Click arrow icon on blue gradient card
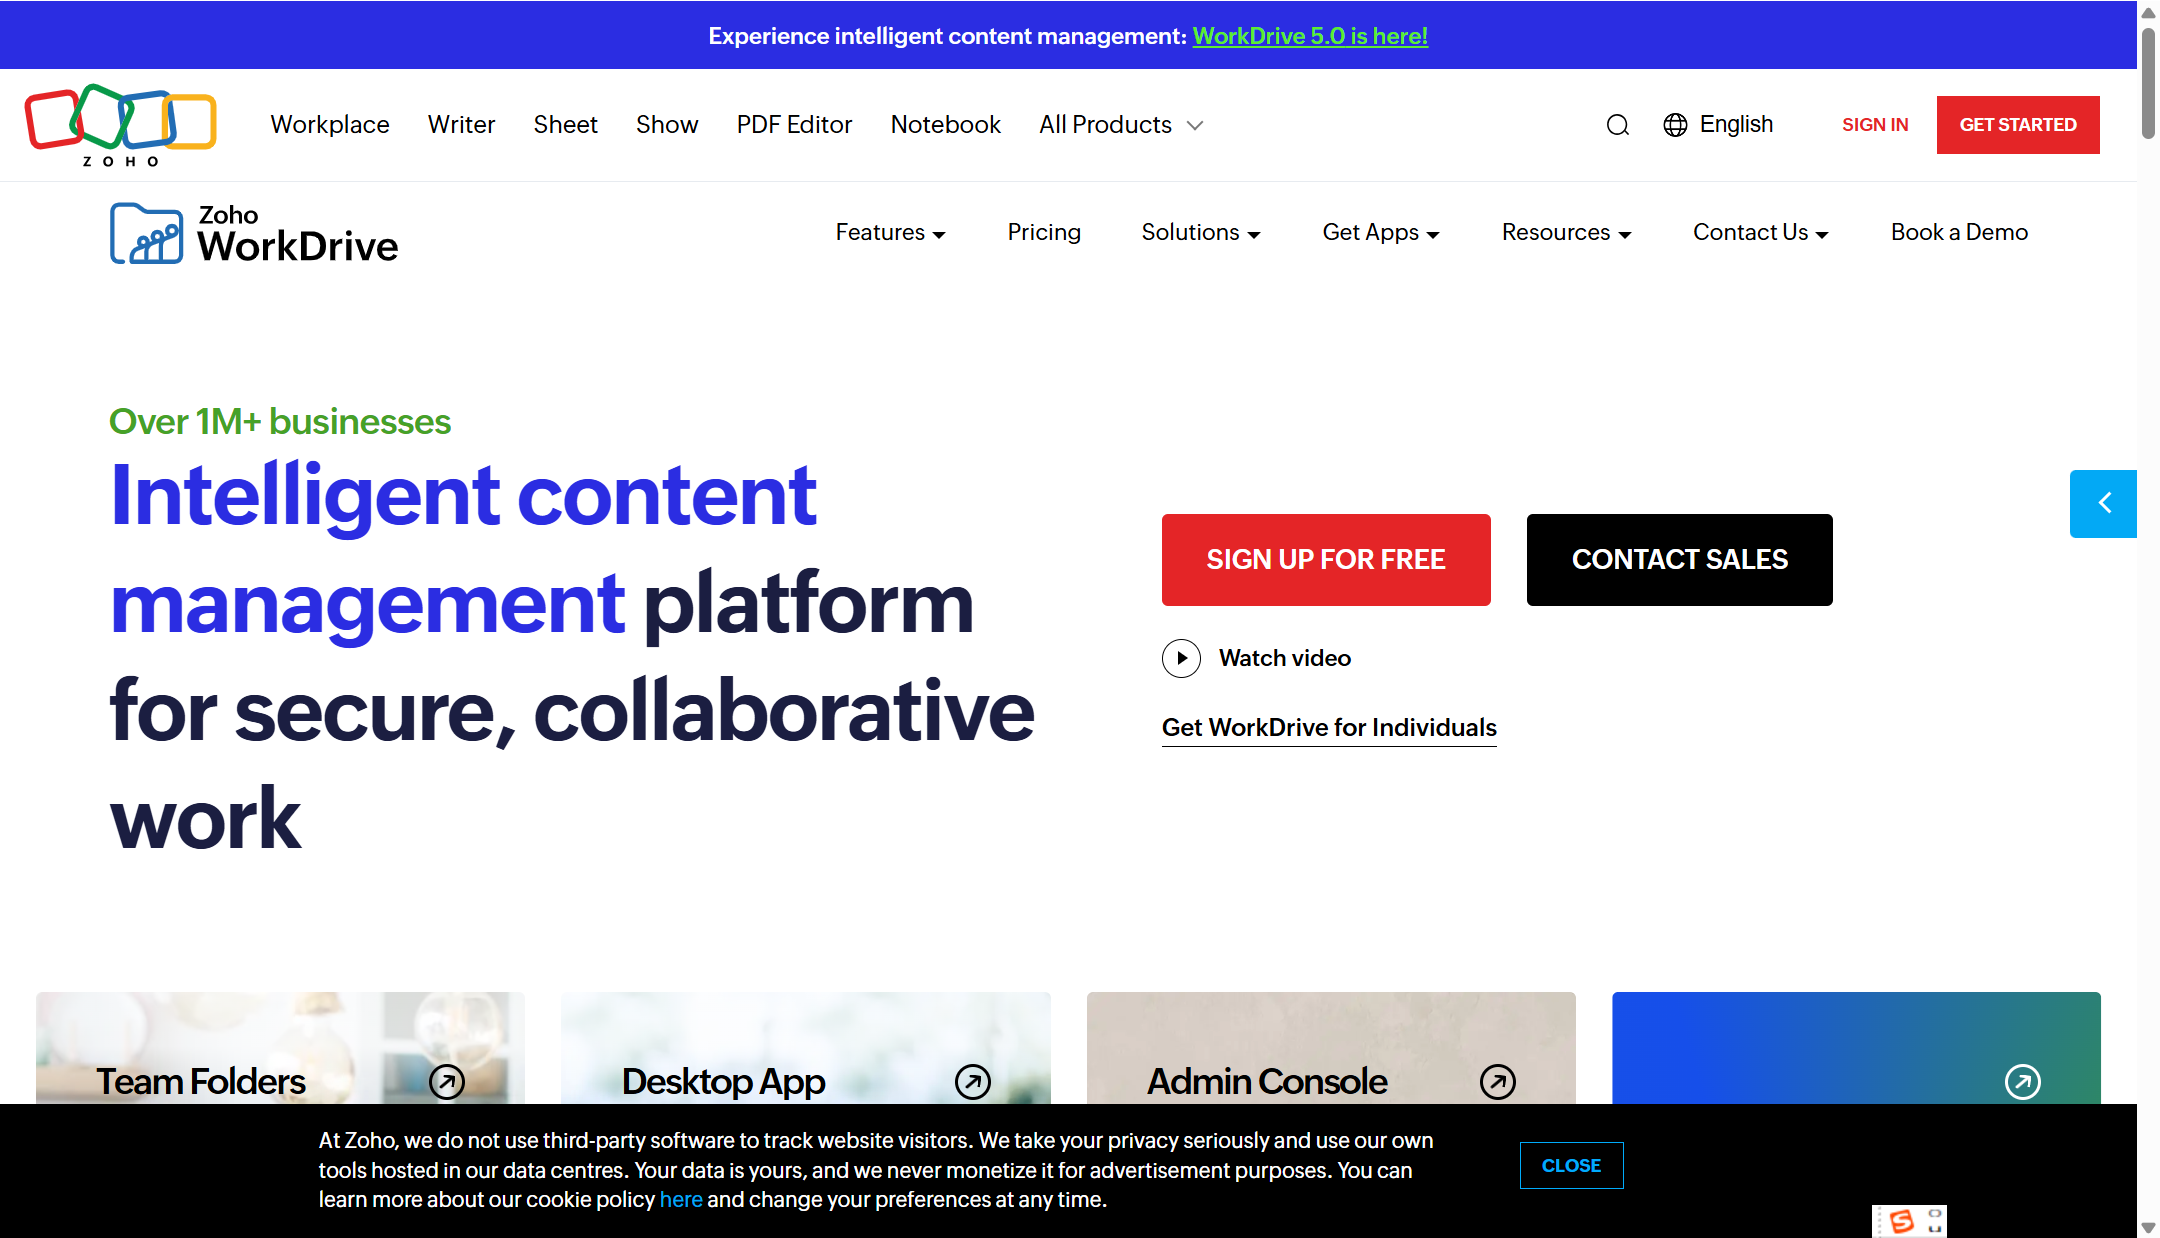The height and width of the screenshot is (1238, 2160). click(x=2022, y=1081)
